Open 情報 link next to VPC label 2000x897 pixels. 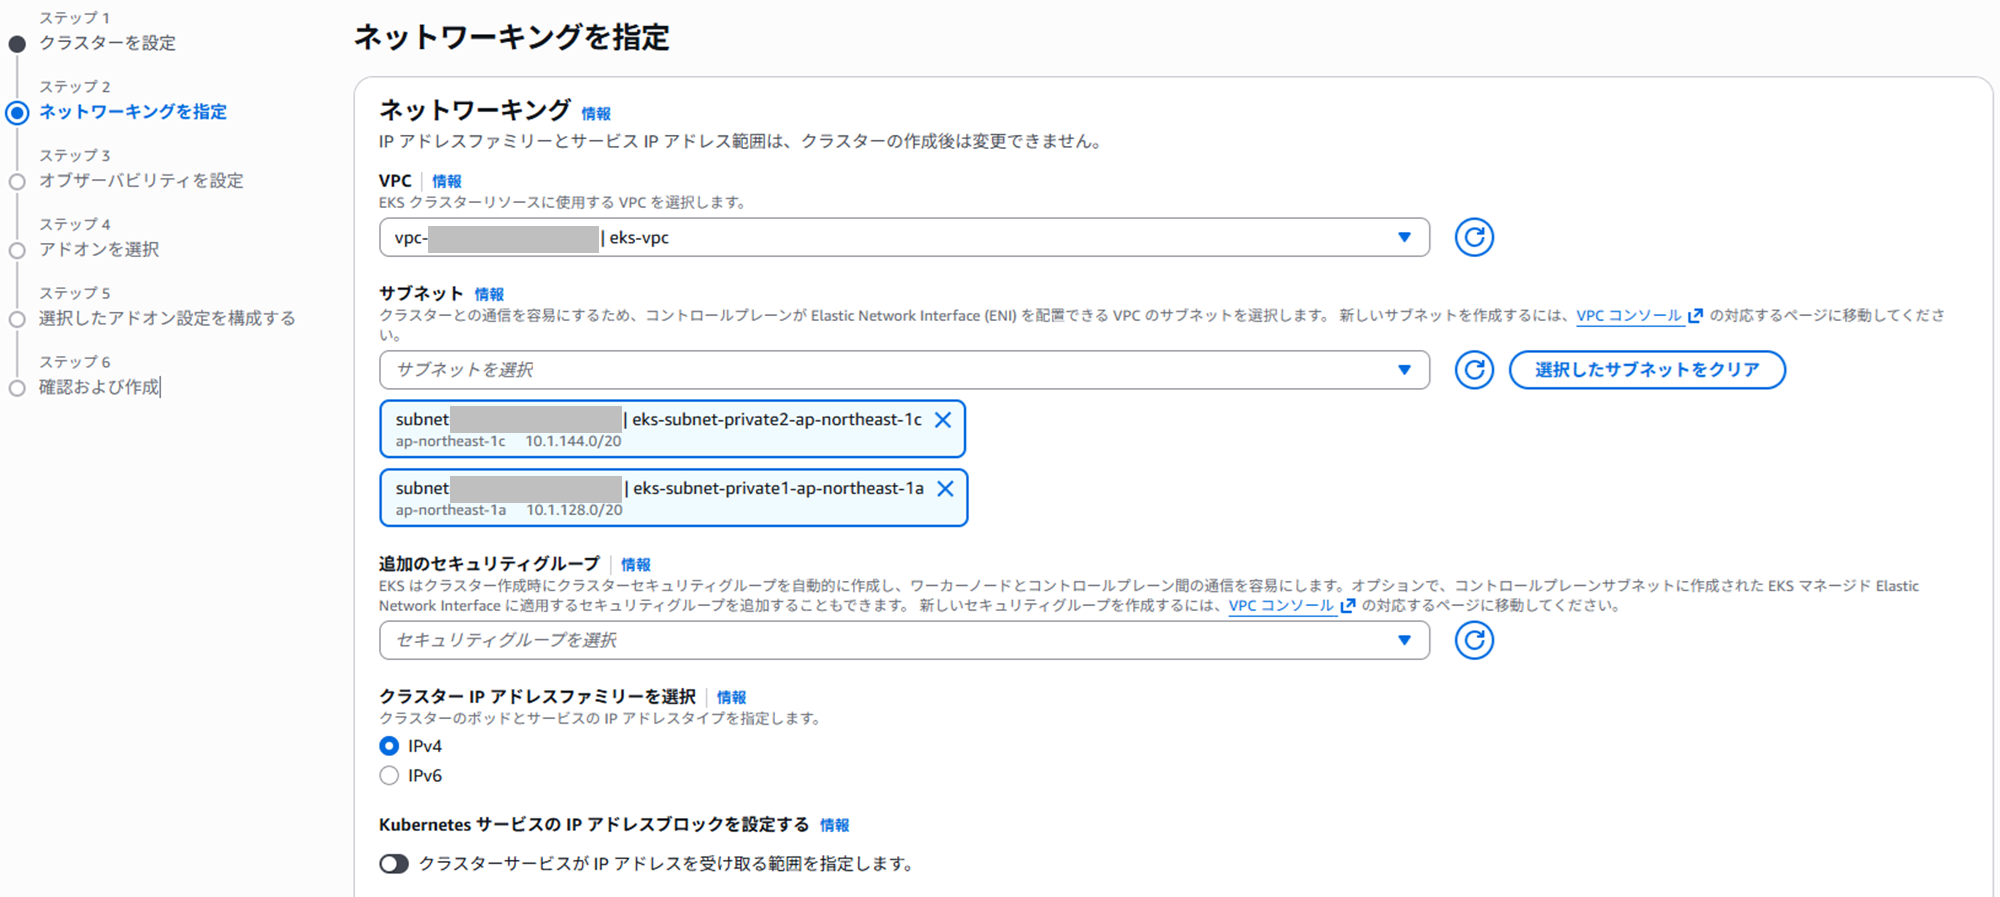click(x=447, y=181)
